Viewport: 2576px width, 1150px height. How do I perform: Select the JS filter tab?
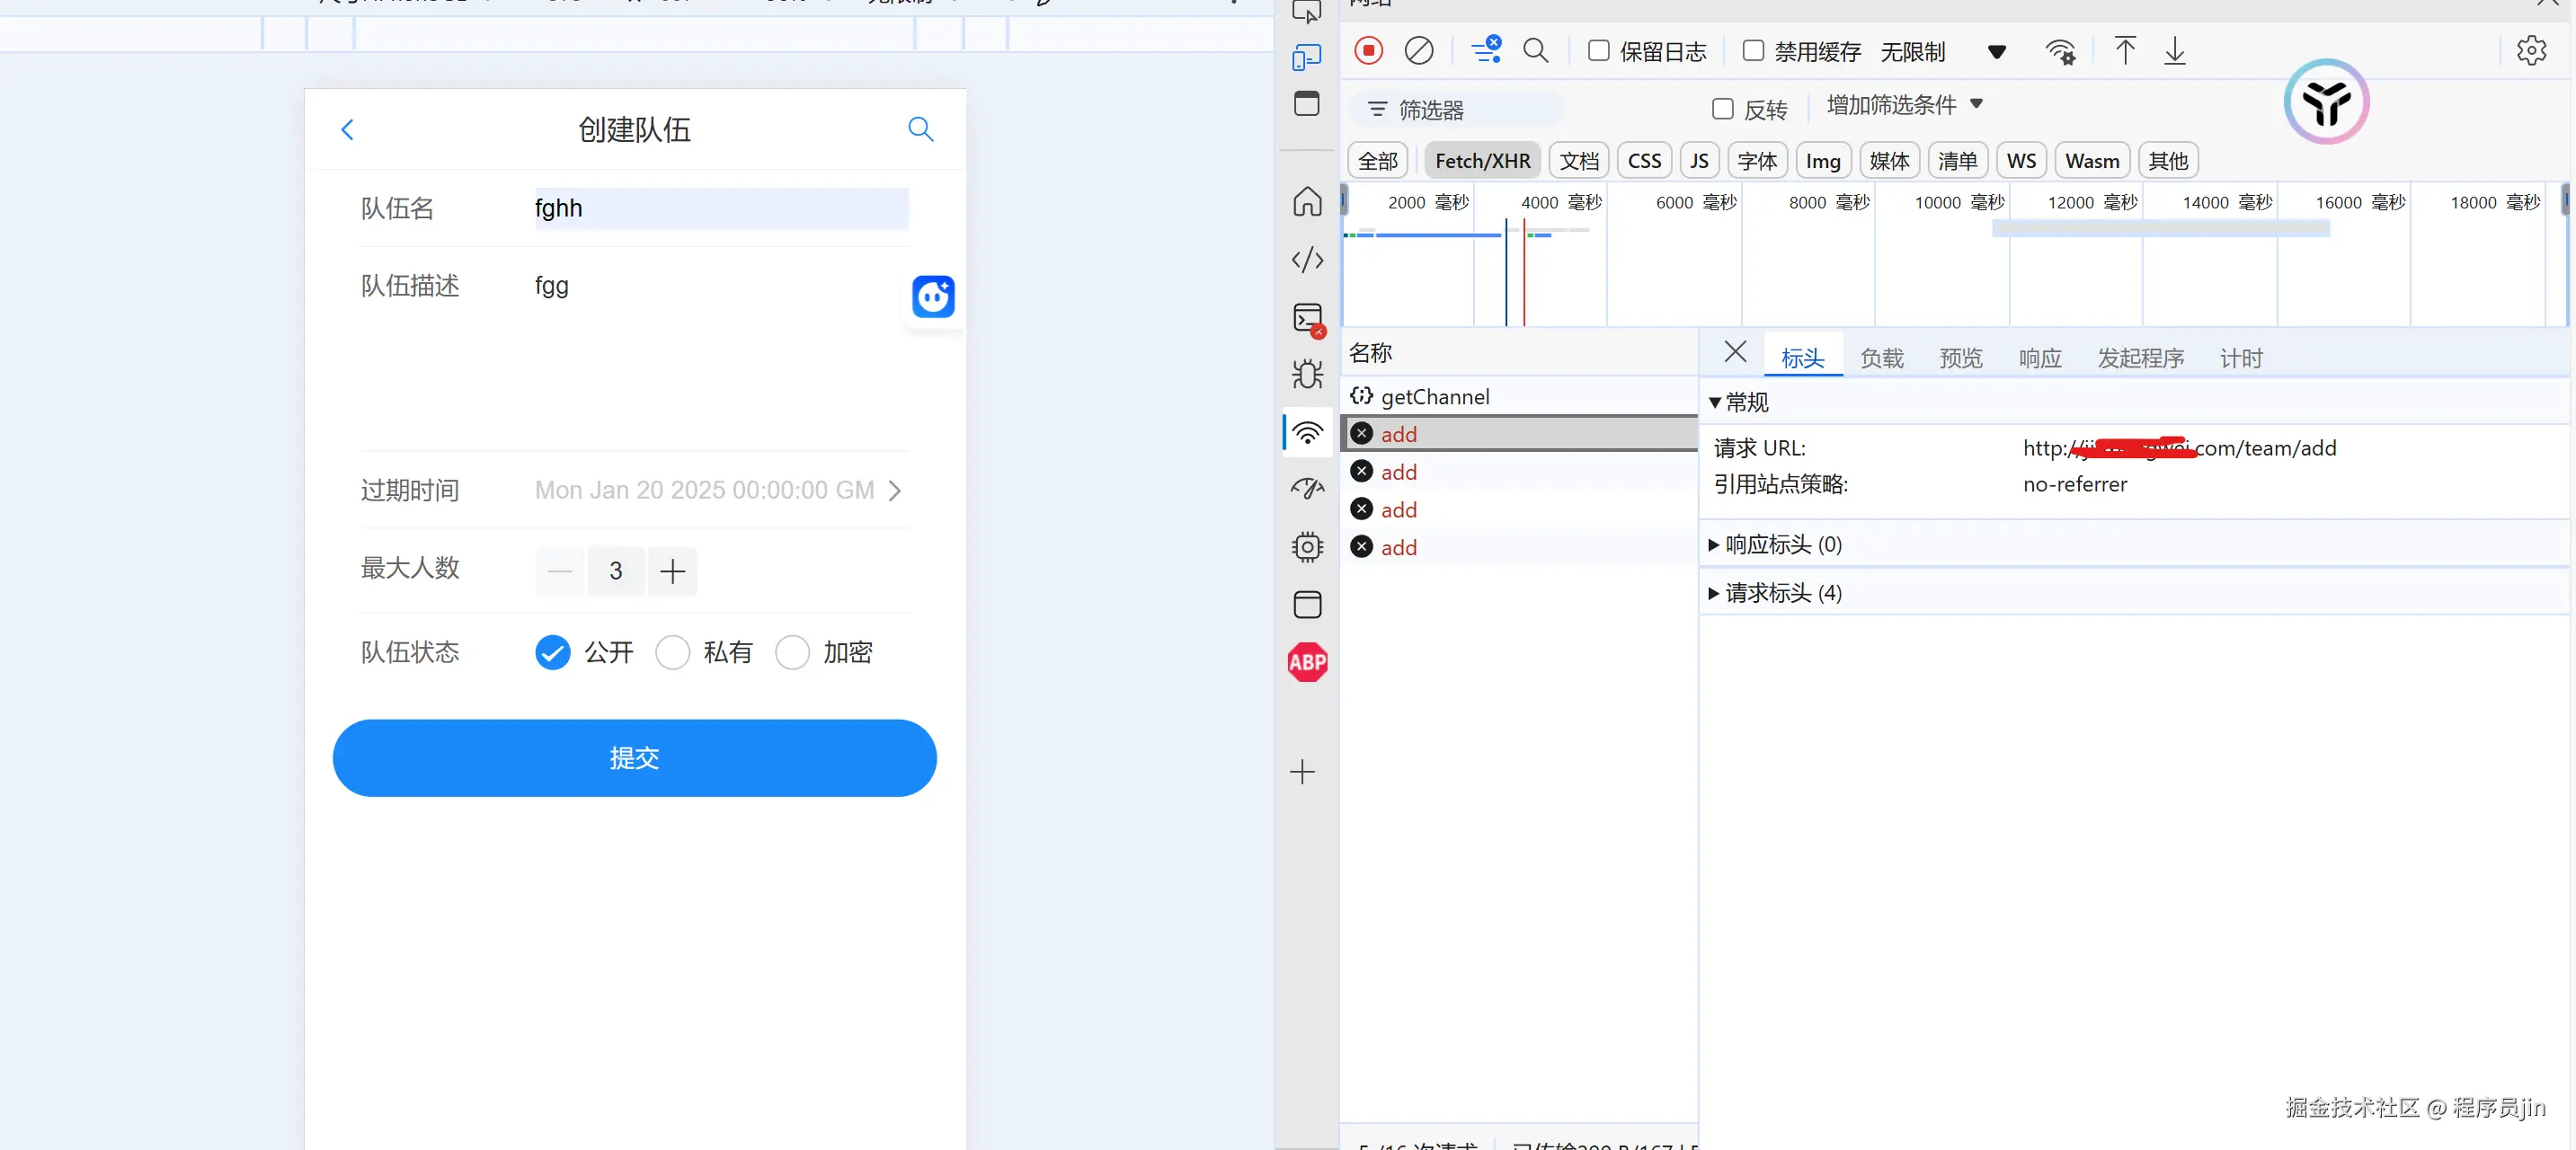[x=1699, y=161]
